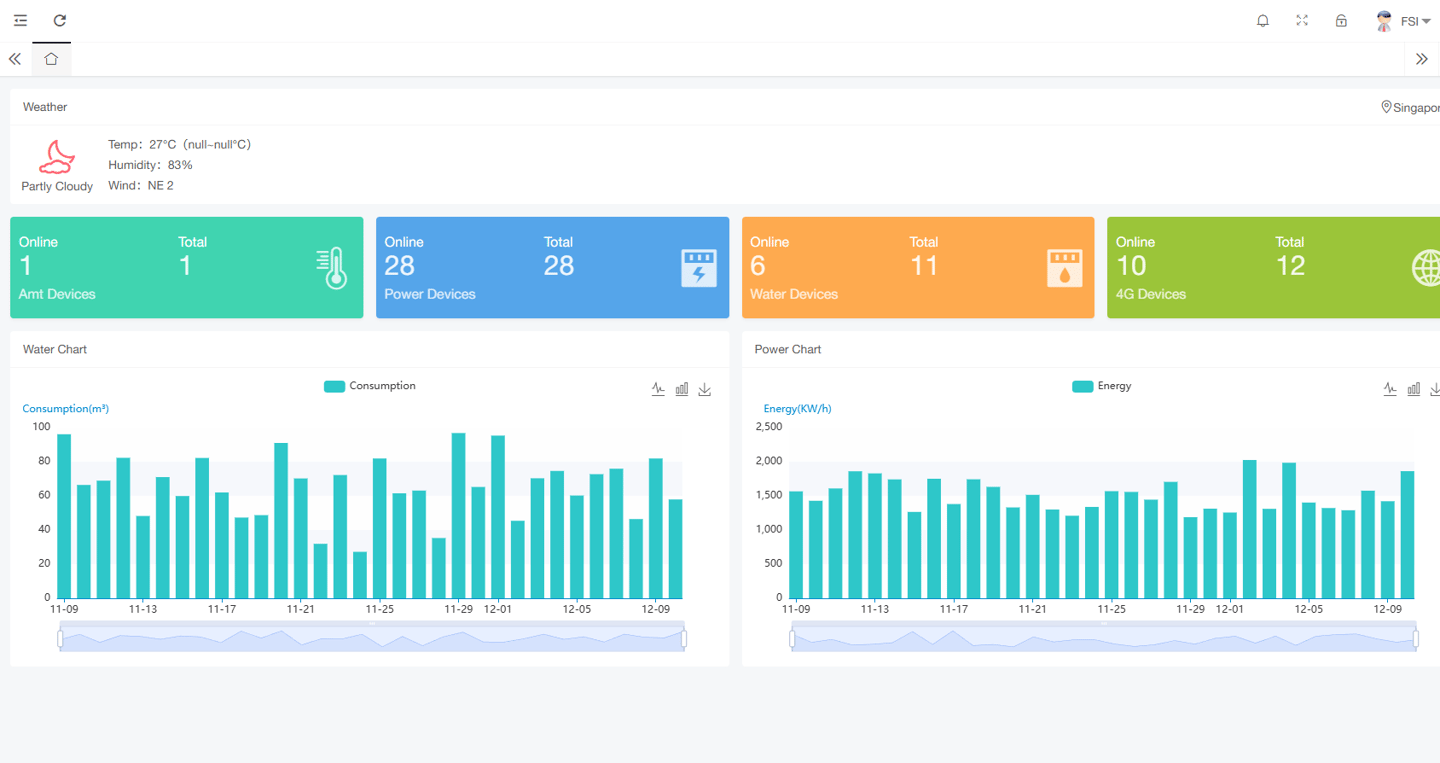The width and height of the screenshot is (1440, 763).
Task: Click the 12-09 axis label in Water Chart
Action: pos(655,609)
